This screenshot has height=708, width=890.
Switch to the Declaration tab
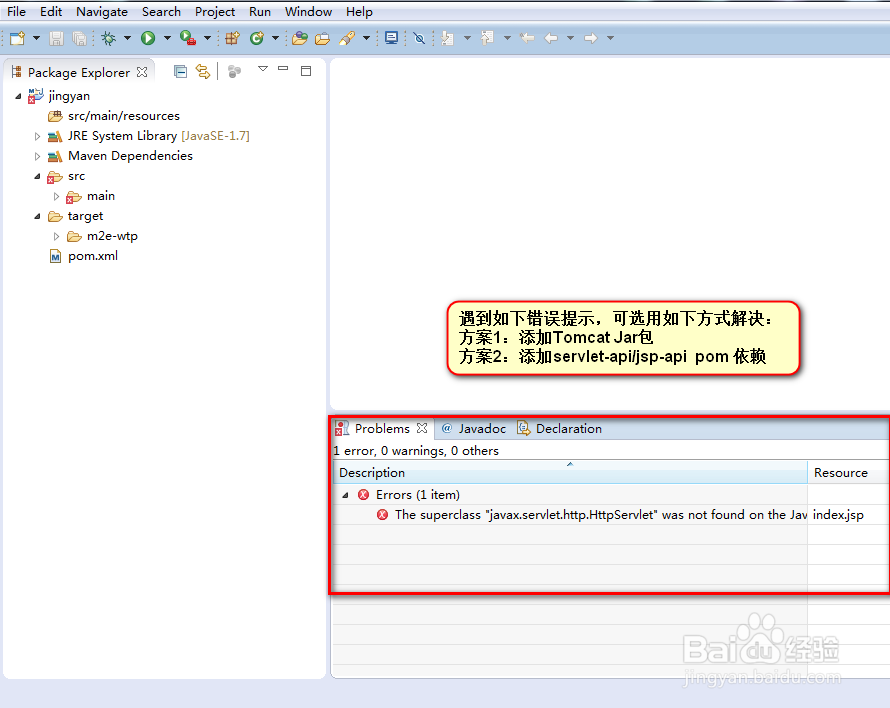click(568, 429)
